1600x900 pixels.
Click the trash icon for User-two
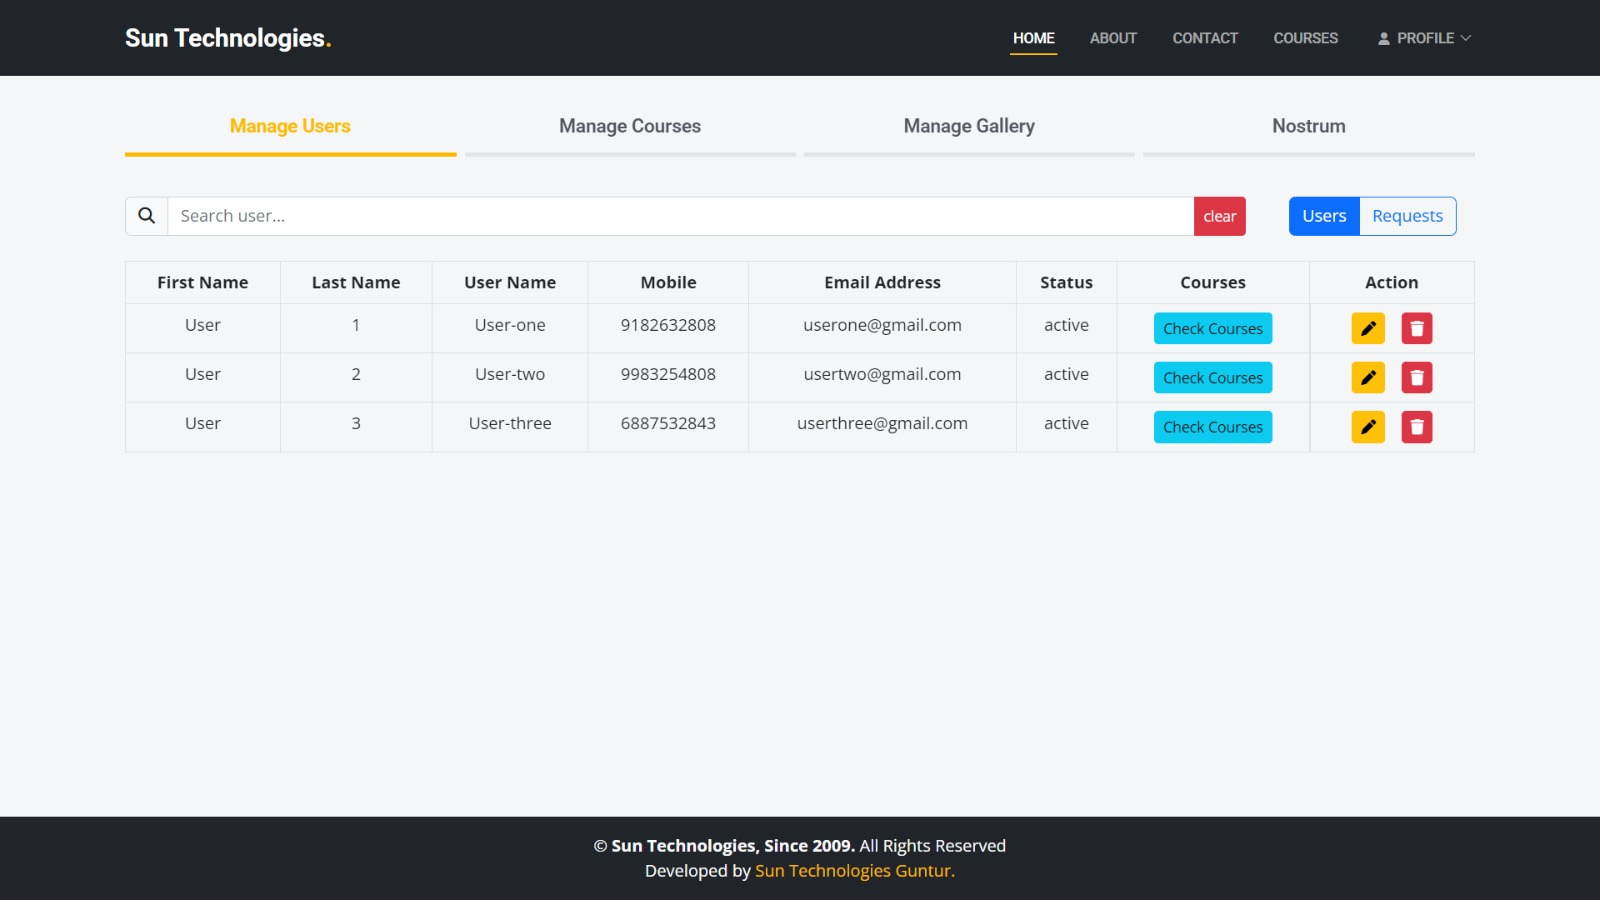click(x=1416, y=378)
